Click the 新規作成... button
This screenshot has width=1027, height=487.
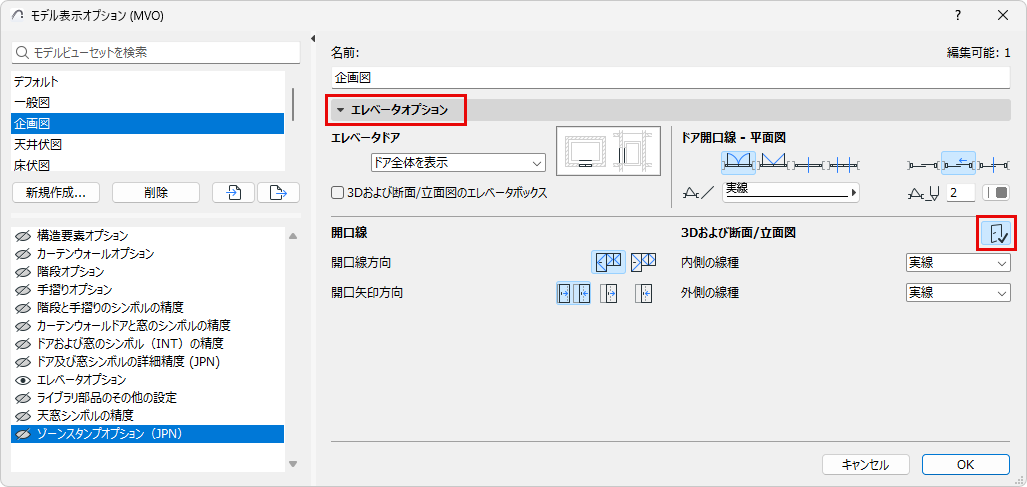56,192
